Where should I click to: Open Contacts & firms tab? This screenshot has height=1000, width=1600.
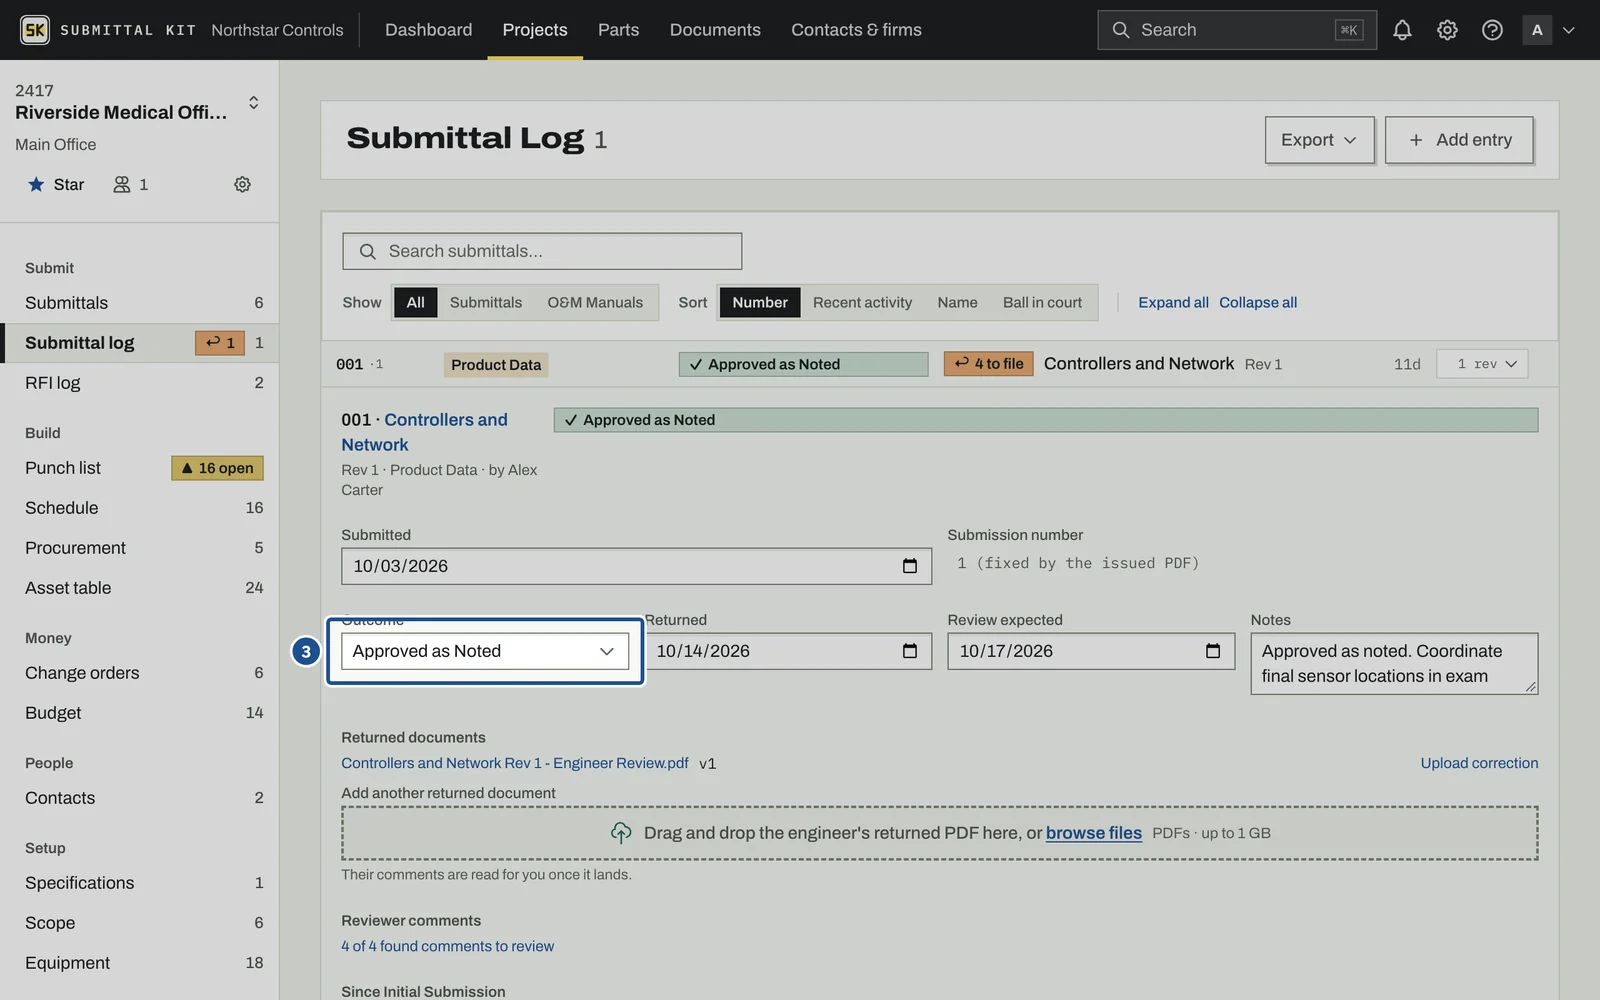(x=856, y=30)
